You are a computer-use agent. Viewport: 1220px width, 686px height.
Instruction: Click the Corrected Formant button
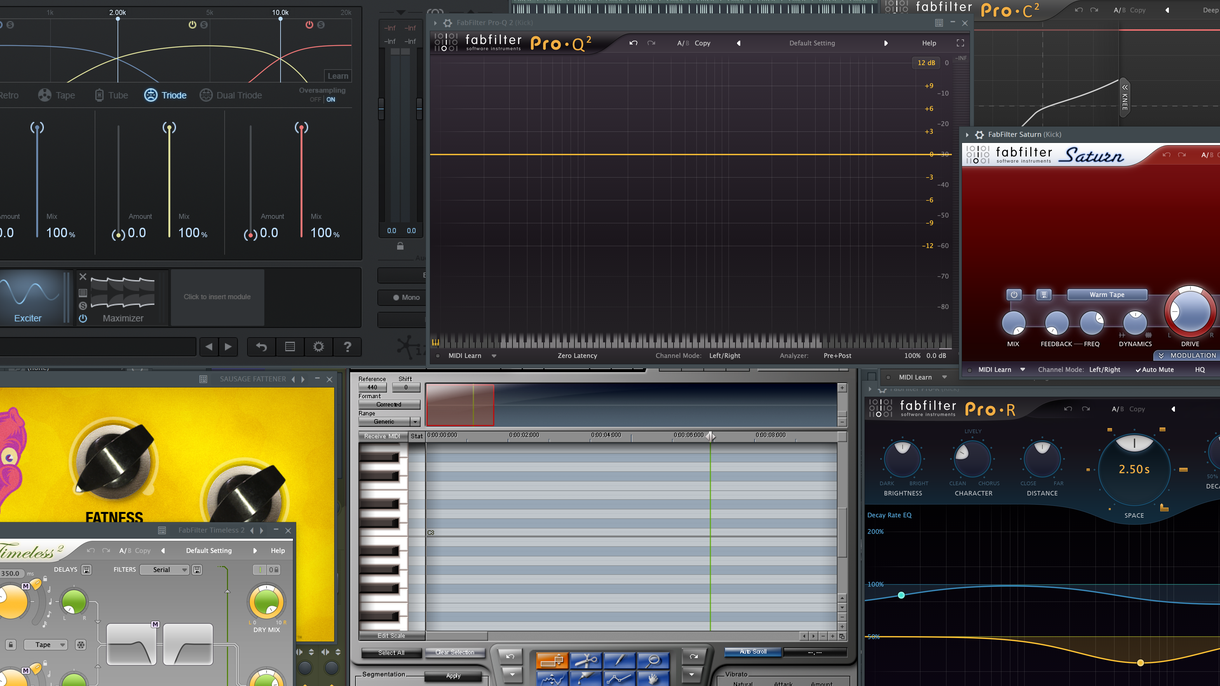click(389, 405)
